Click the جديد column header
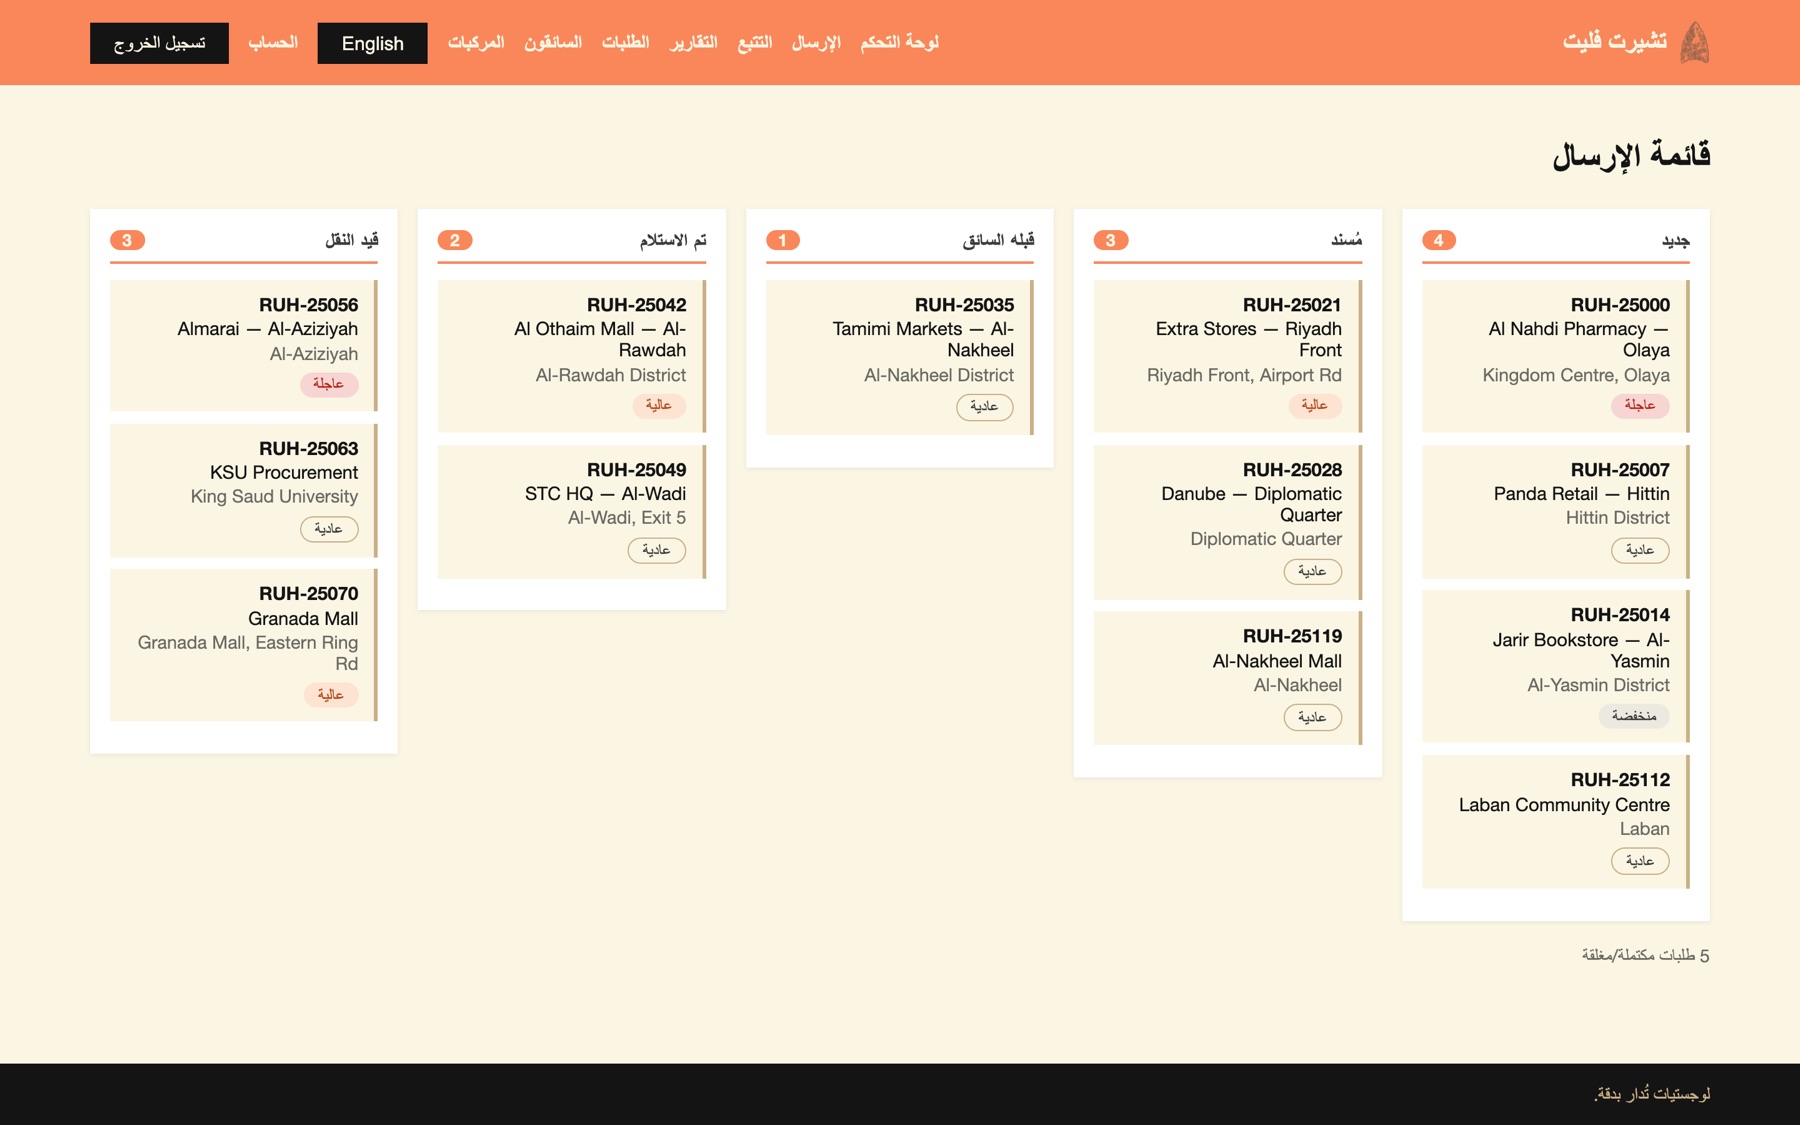1800x1125 pixels. tap(1676, 240)
